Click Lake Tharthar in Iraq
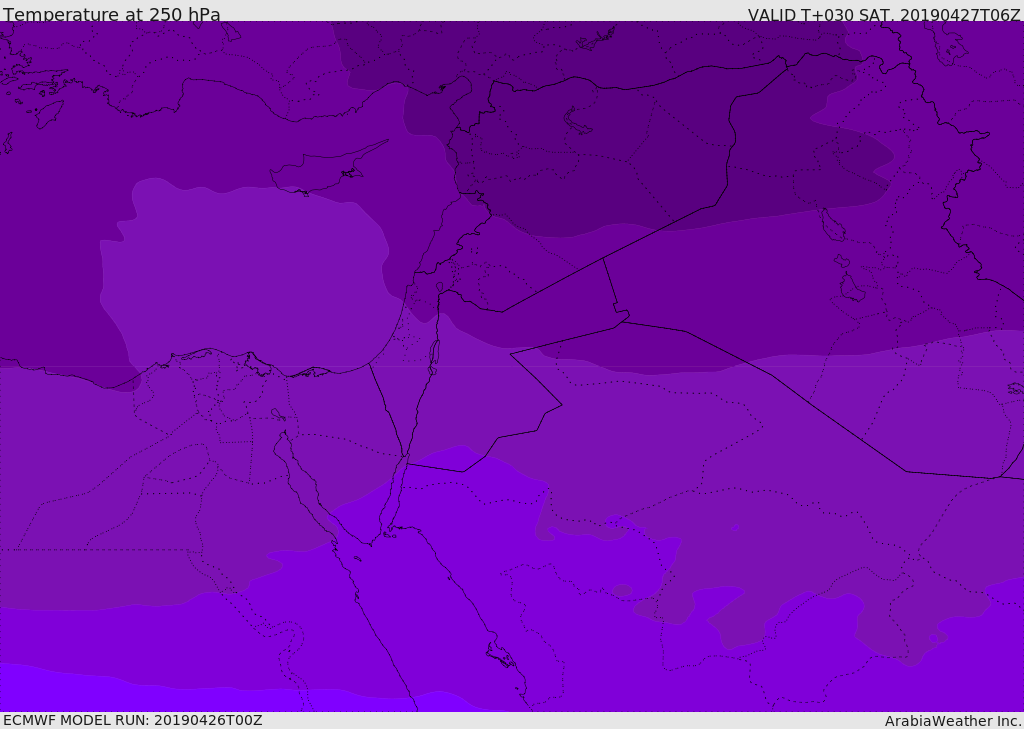1024x729 pixels. click(x=833, y=225)
